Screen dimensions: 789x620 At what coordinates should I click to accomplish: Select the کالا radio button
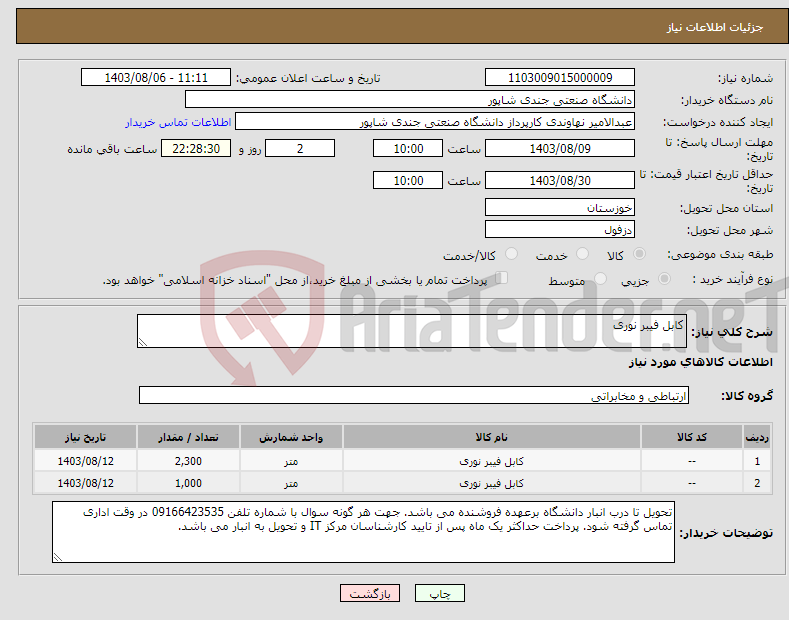click(640, 254)
